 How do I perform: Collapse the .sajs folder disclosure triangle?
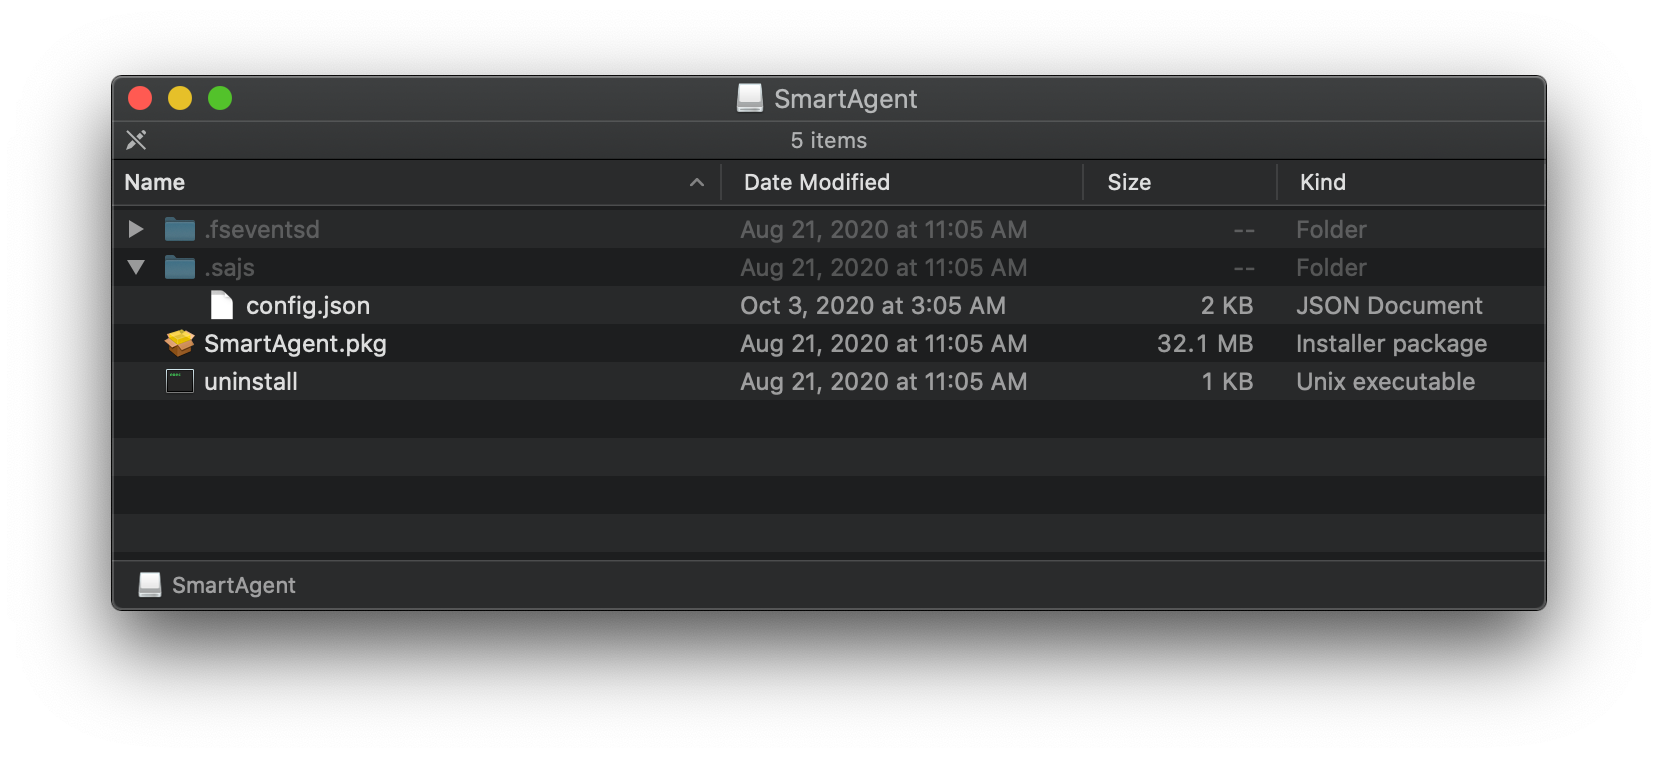[136, 268]
